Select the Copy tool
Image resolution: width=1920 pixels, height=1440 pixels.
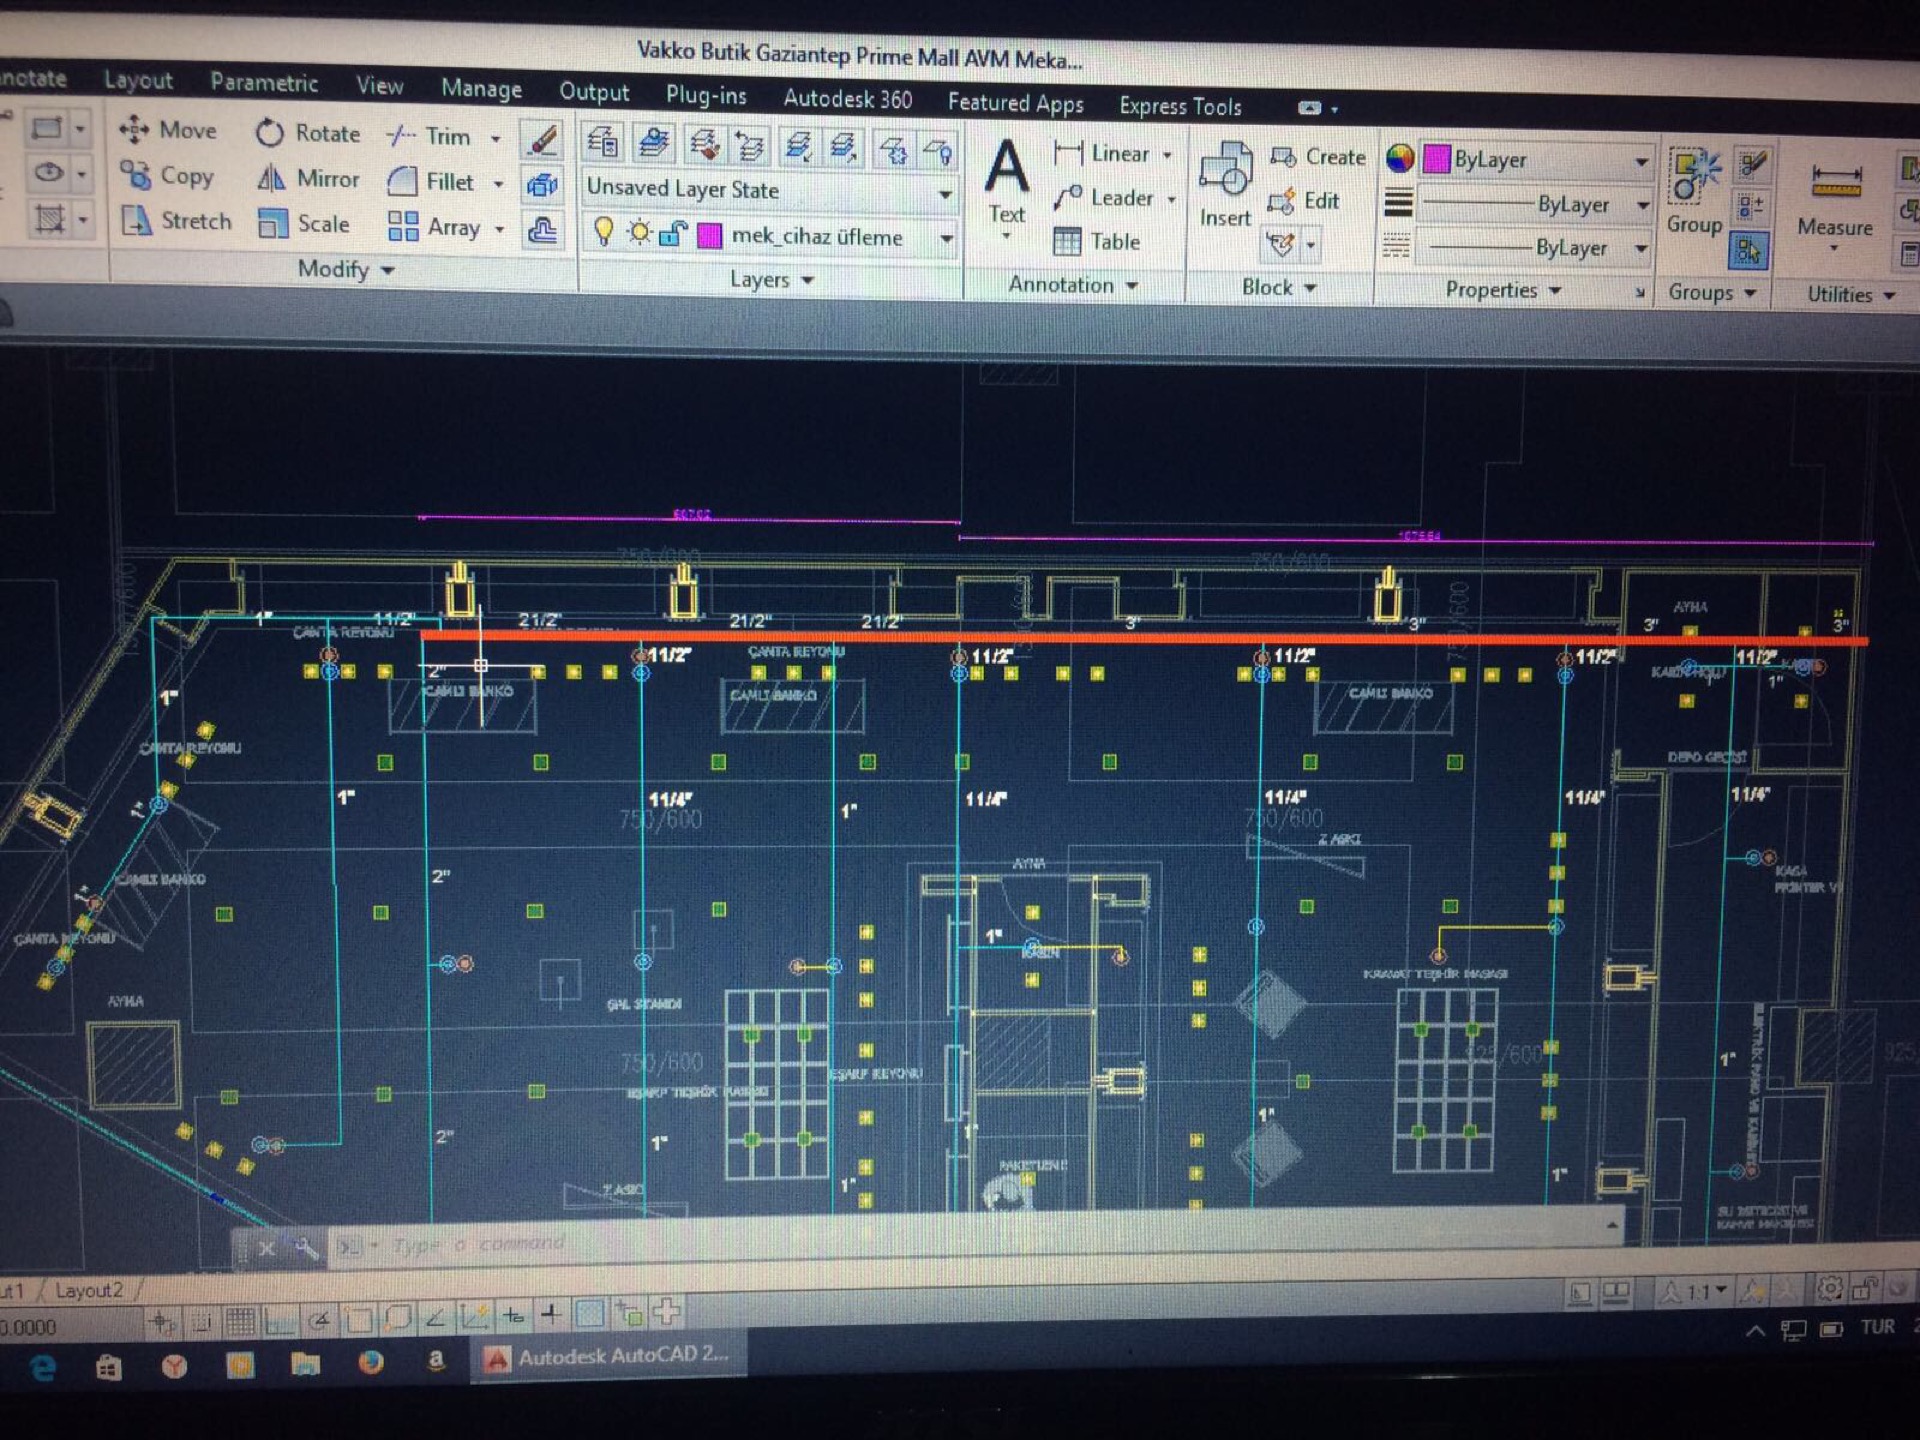(167, 175)
